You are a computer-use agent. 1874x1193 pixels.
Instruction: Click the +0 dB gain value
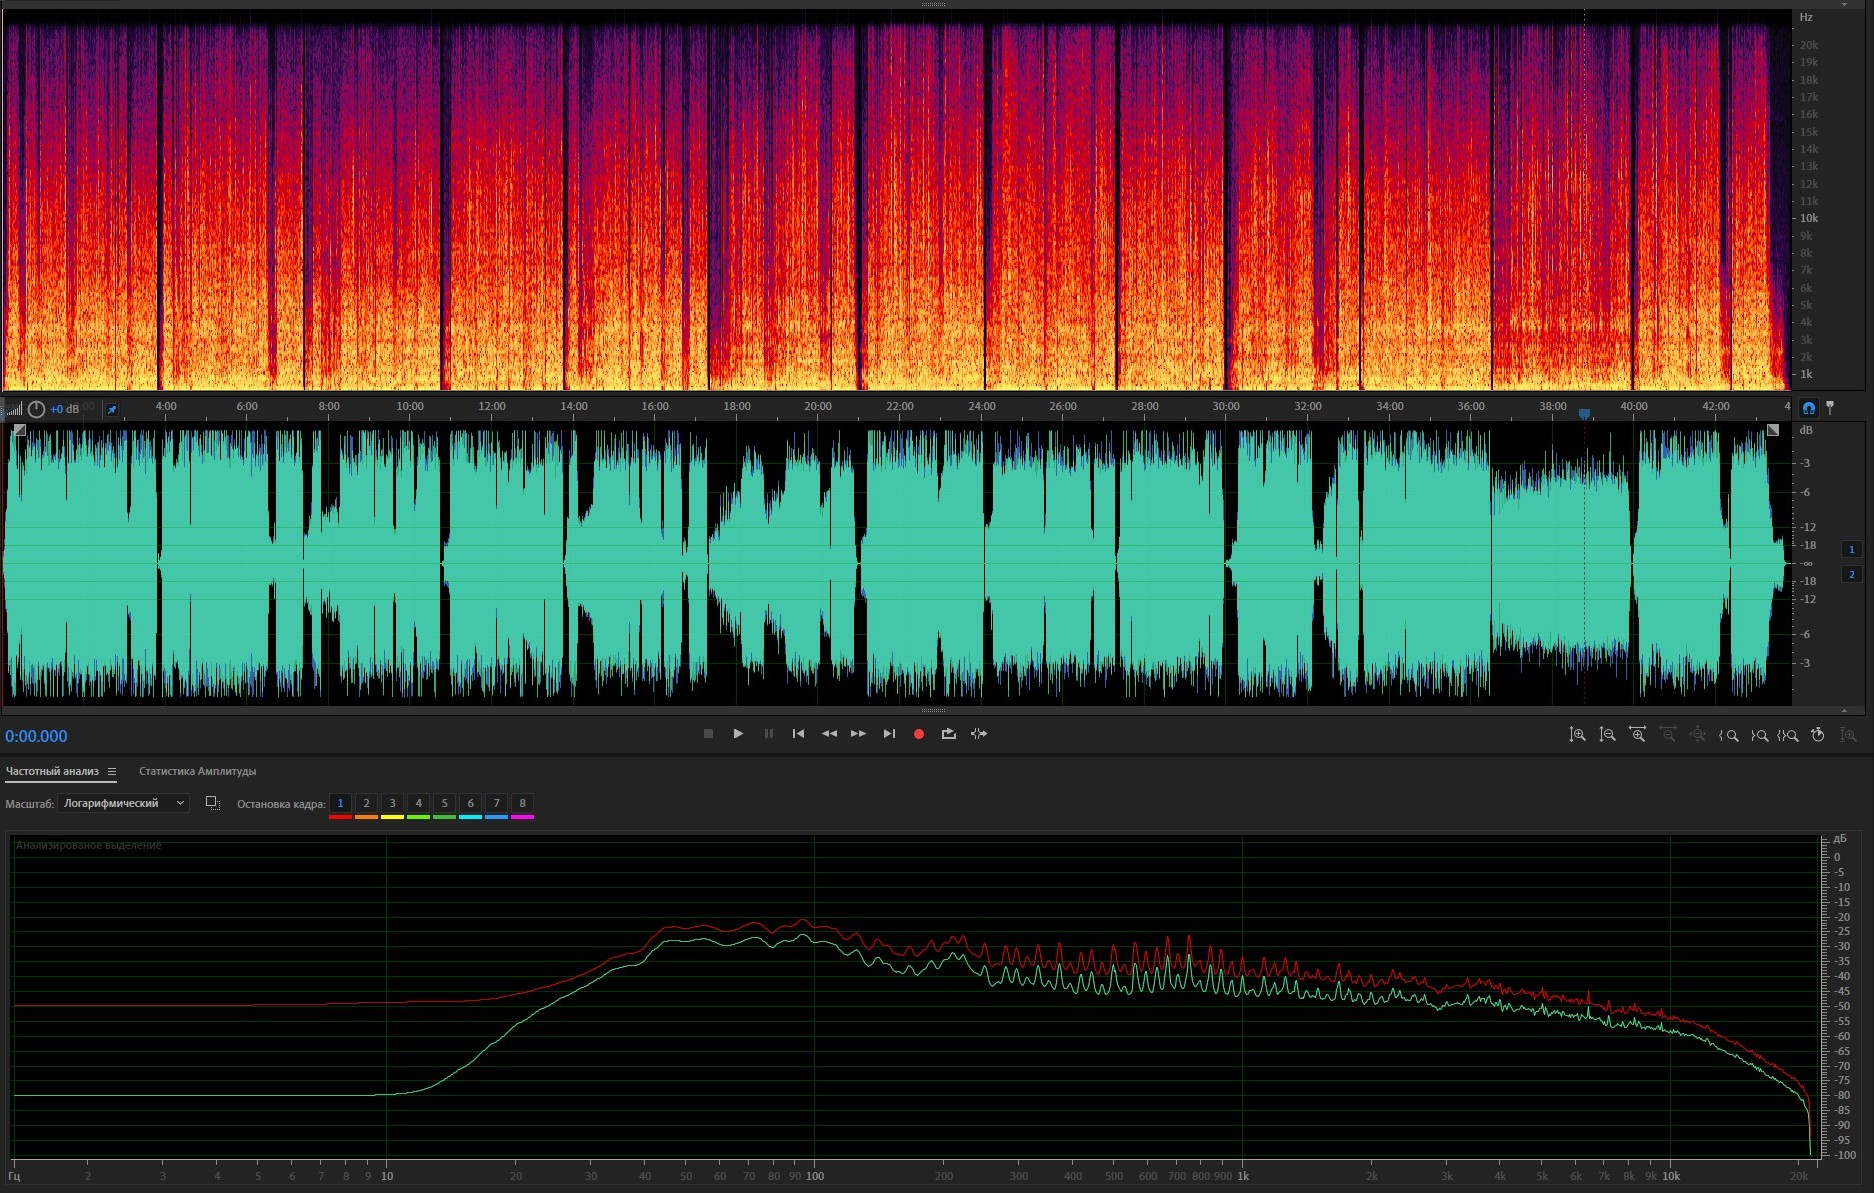point(65,409)
